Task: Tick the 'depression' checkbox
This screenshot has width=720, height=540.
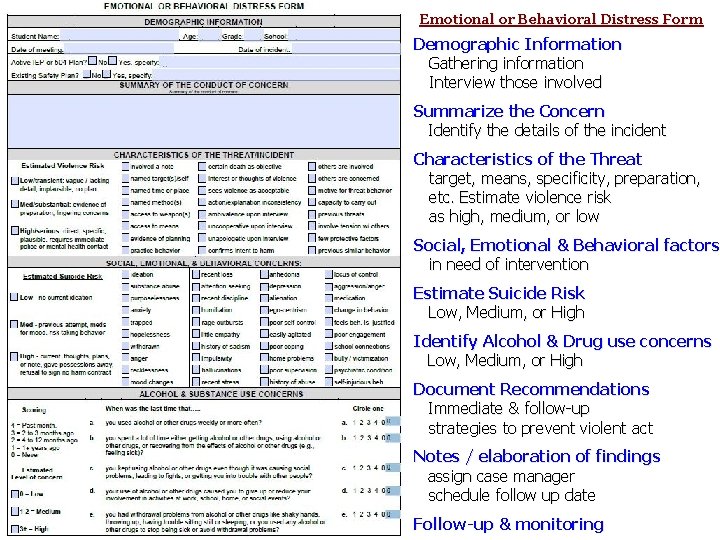Action: tap(264, 286)
